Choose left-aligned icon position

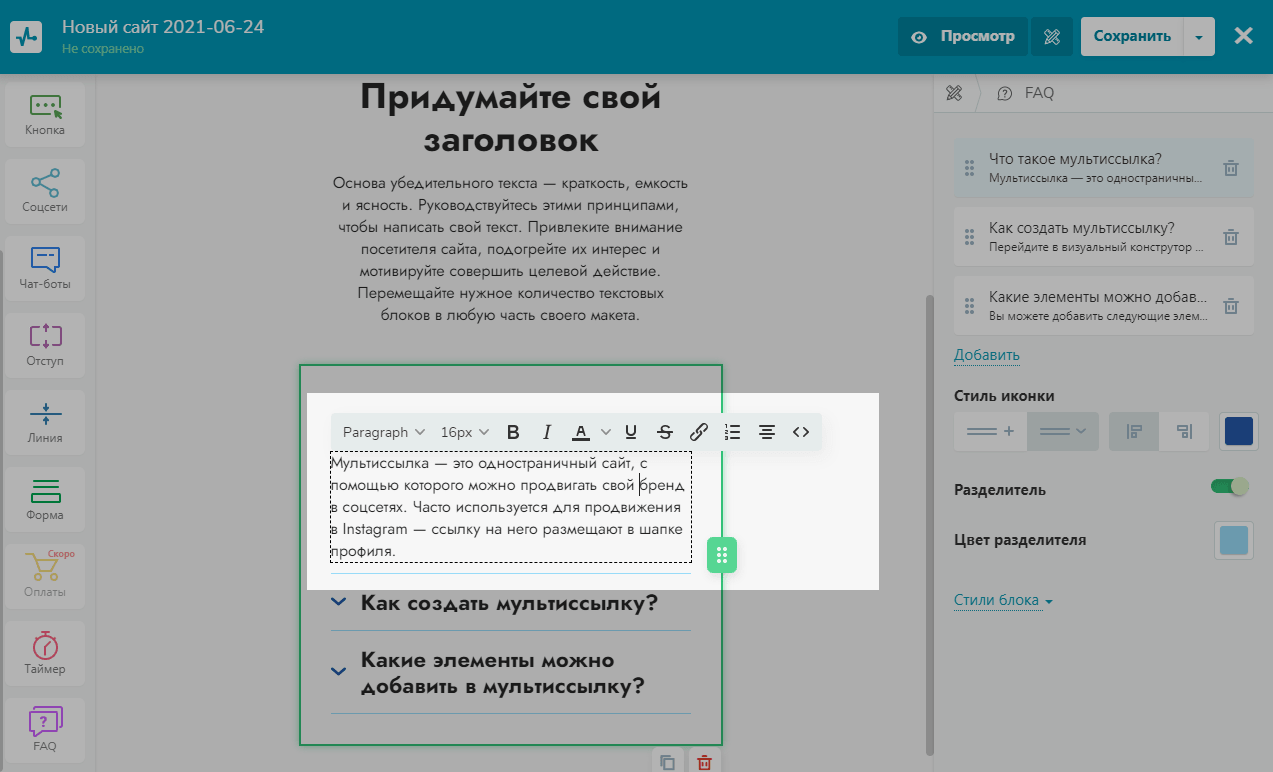[x=1134, y=432]
